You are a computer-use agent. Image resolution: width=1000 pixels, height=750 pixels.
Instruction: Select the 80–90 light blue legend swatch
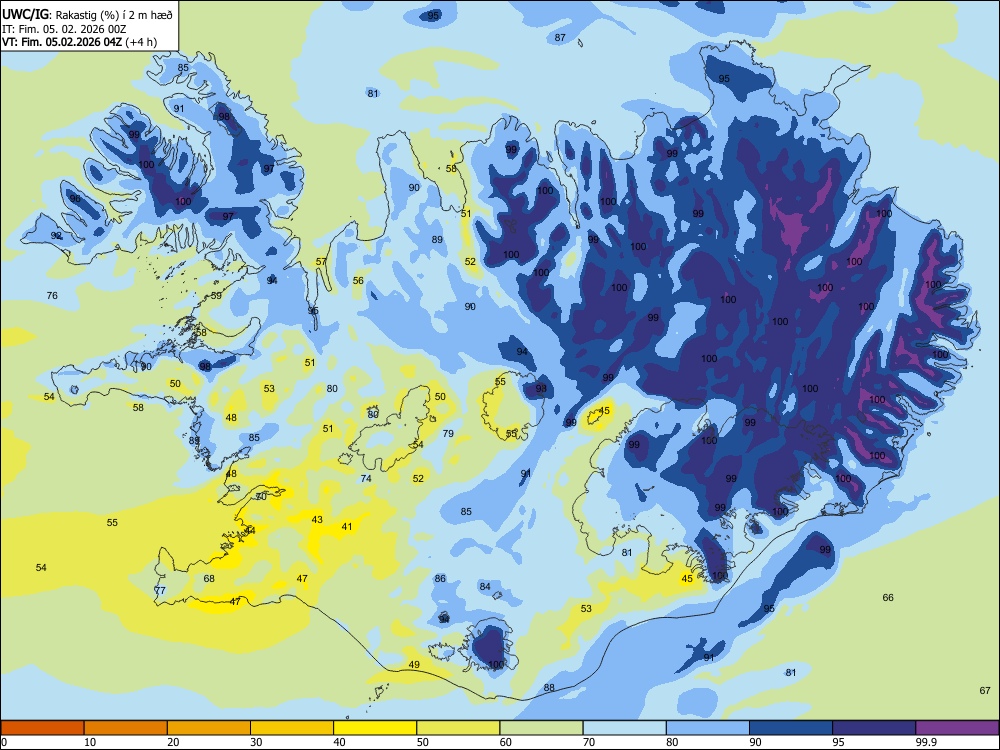(708, 728)
